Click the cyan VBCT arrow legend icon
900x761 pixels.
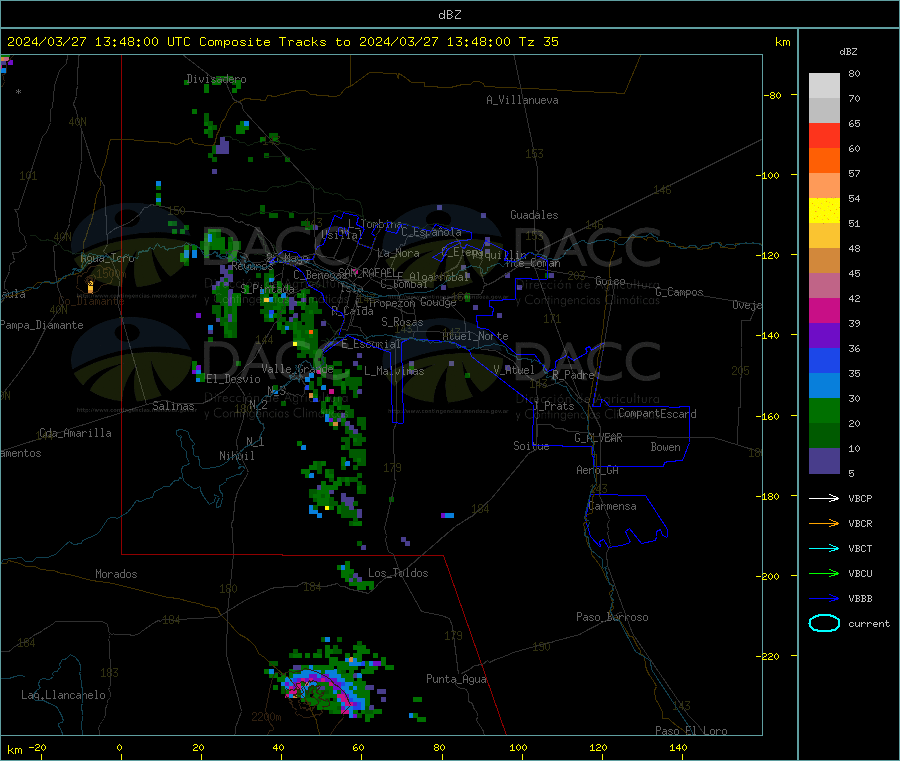click(x=824, y=549)
